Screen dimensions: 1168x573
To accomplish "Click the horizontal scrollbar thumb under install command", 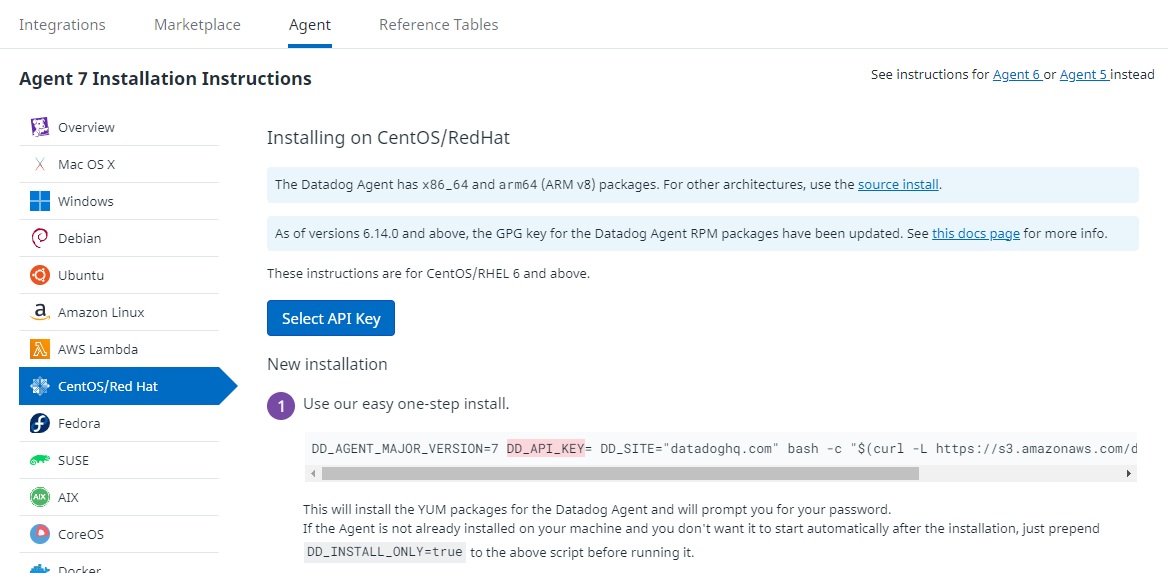I will click(x=620, y=473).
